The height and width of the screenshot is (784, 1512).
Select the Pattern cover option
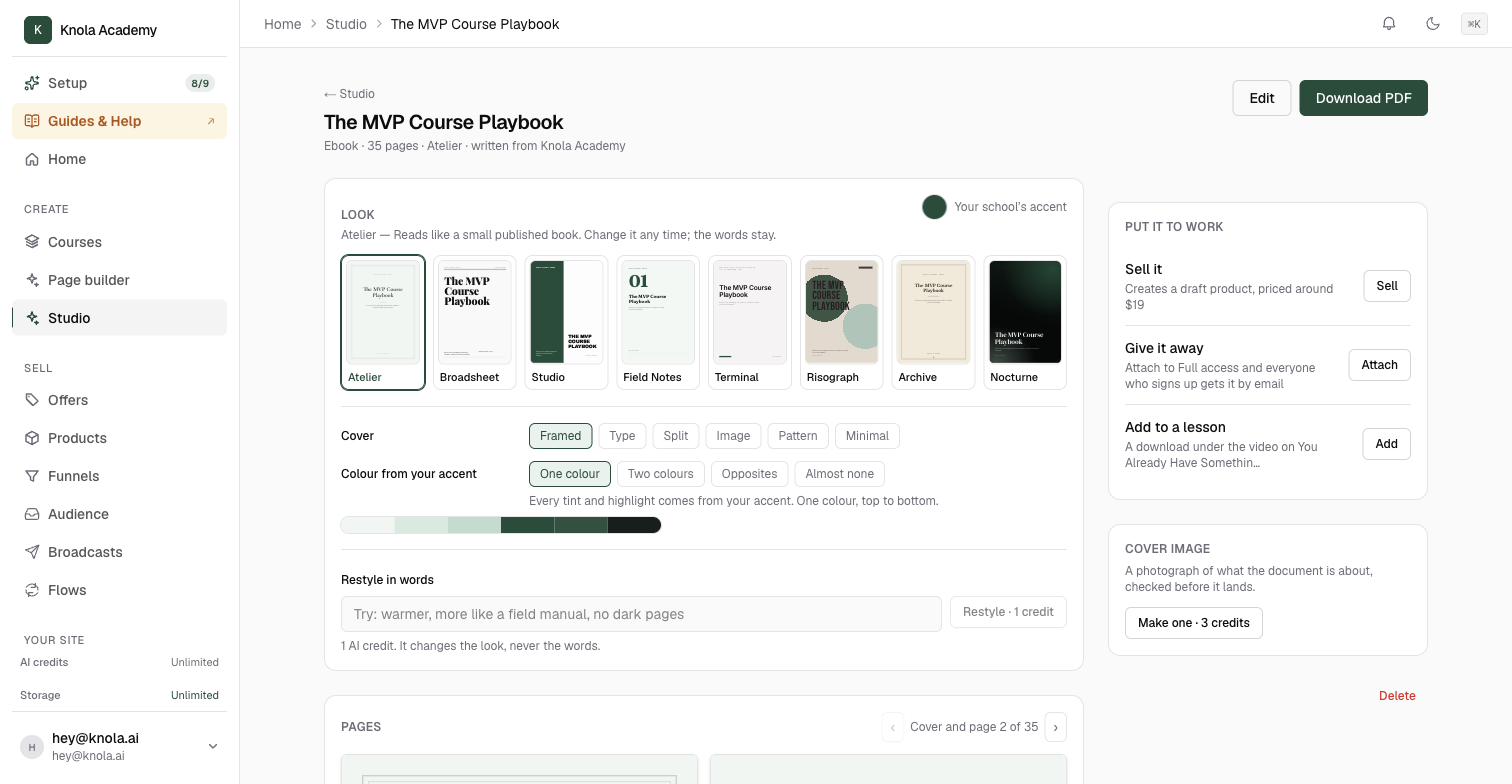[x=798, y=436]
